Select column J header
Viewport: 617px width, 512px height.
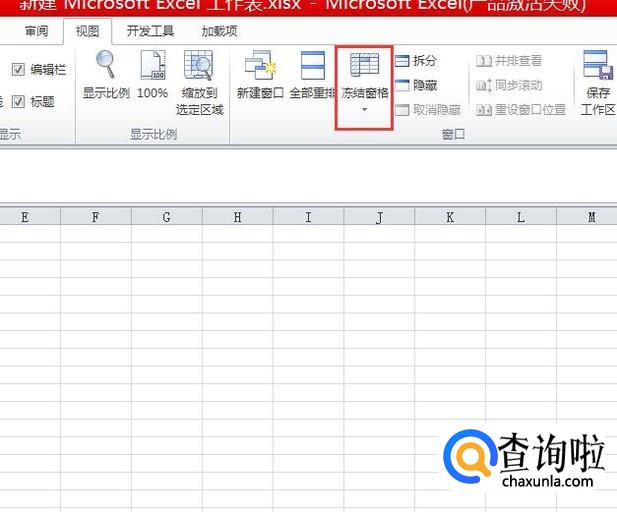coord(379,217)
